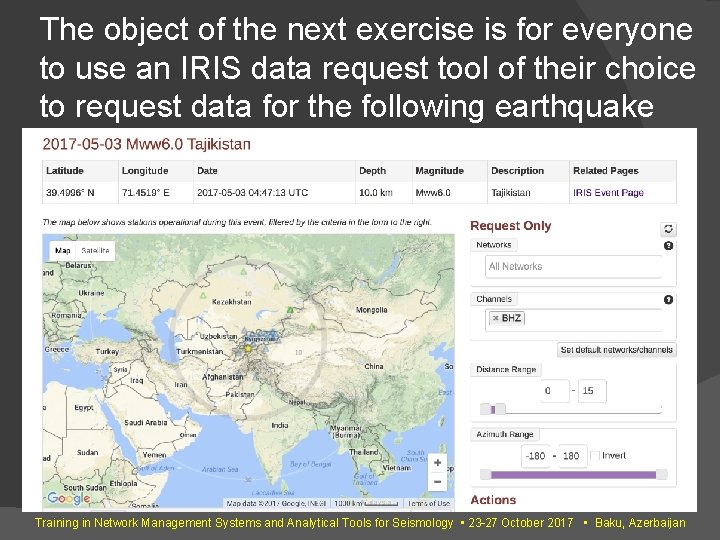
Task: Click the Mongolia label on the map
Action: point(371,310)
